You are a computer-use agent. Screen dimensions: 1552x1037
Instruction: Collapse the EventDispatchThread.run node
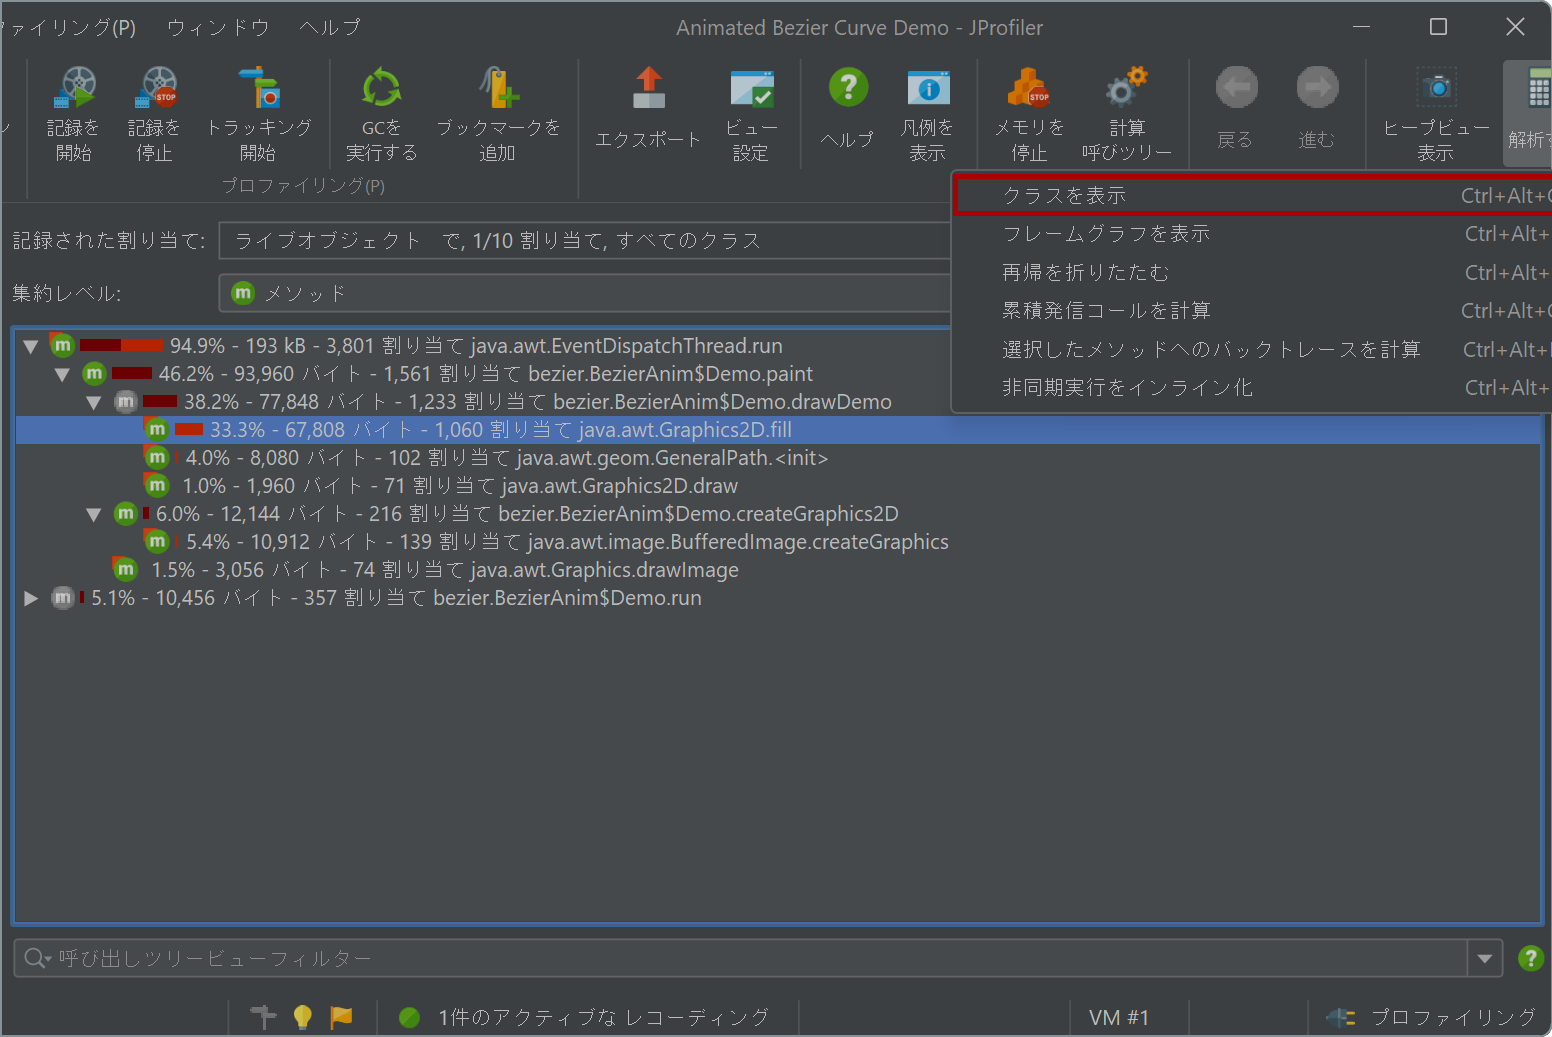(31, 346)
